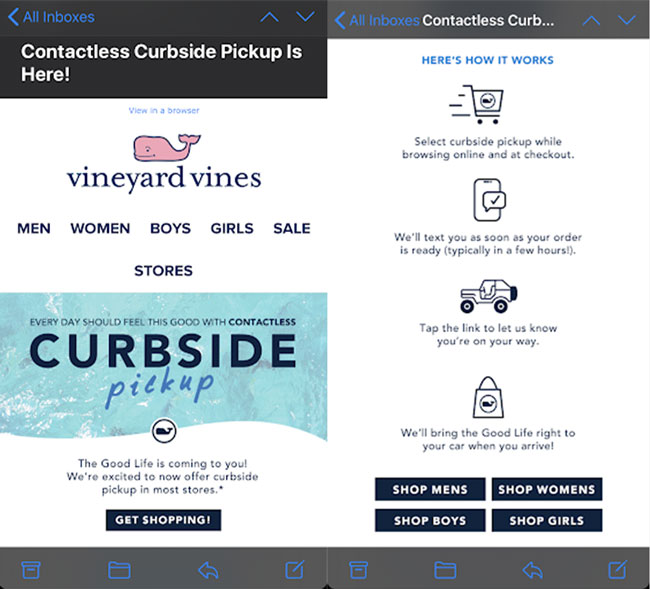The image size is (650, 589).
Task: Compose new message from right toolbar
Action: (x=620, y=569)
